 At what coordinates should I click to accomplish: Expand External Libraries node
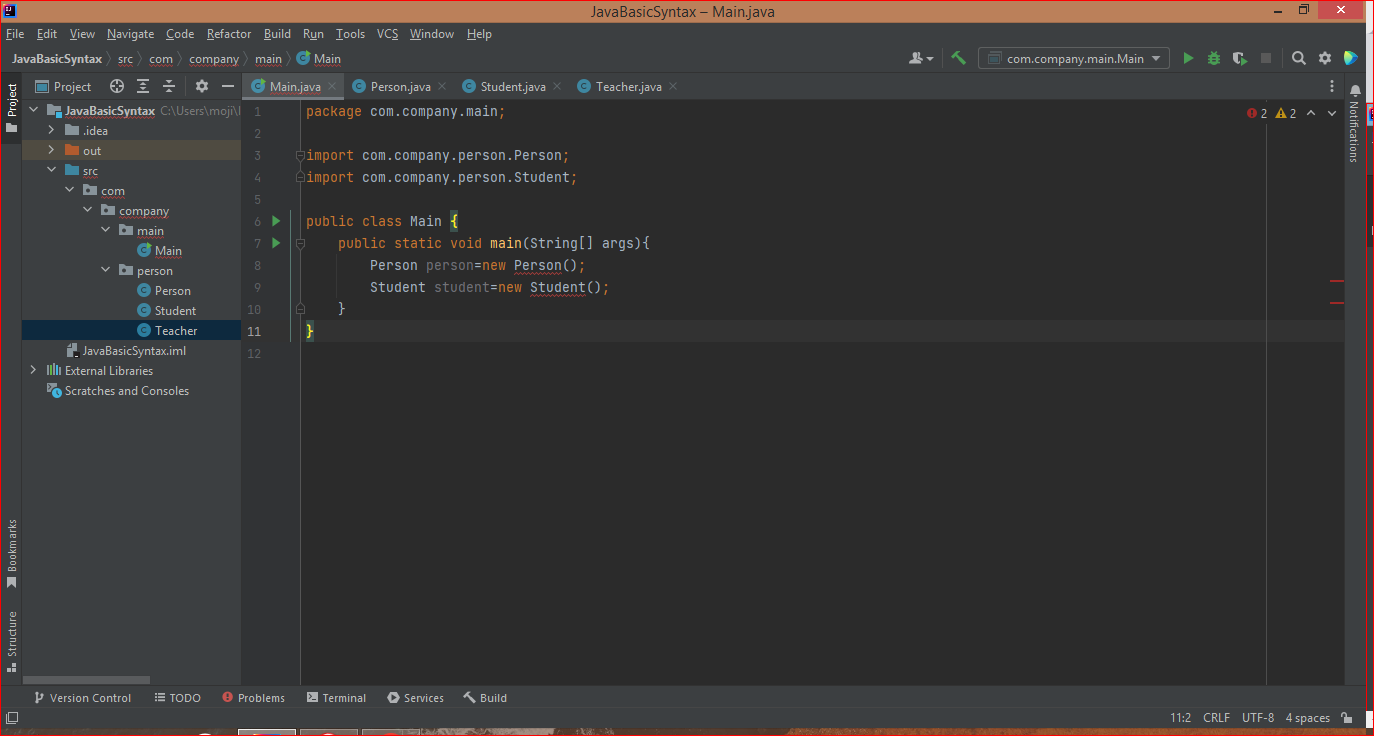click(x=33, y=371)
